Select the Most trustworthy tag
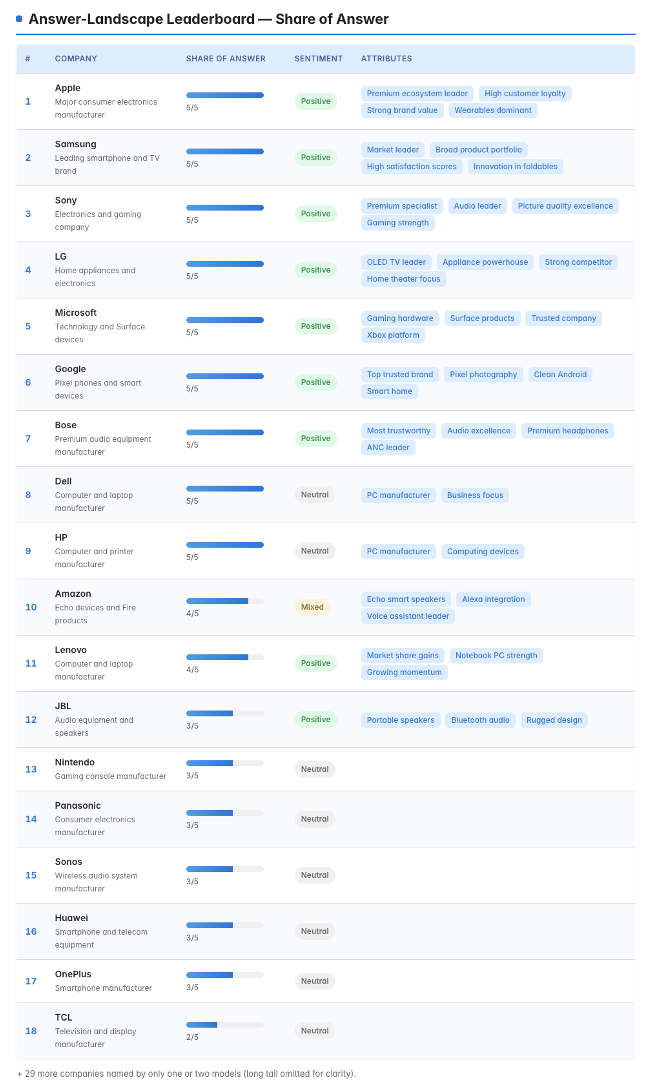 pos(398,431)
